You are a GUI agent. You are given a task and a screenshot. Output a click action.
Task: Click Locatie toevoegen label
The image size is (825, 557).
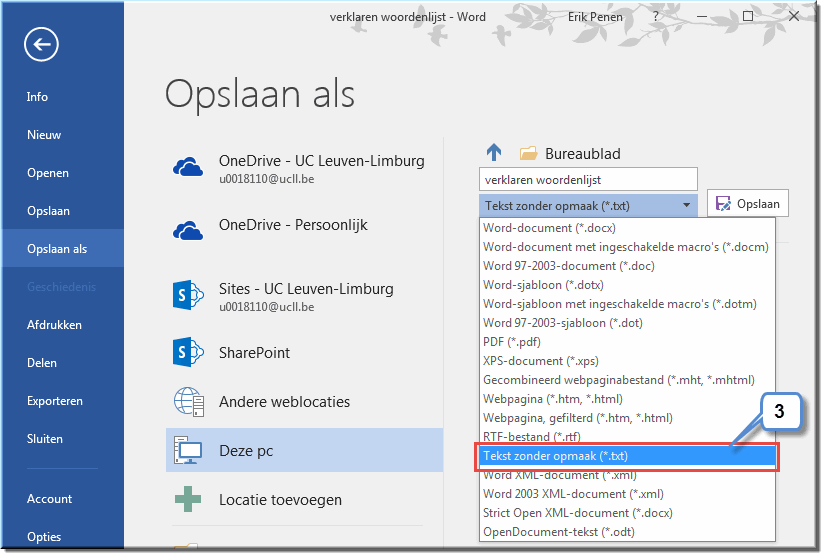pyautogui.click(x=280, y=500)
